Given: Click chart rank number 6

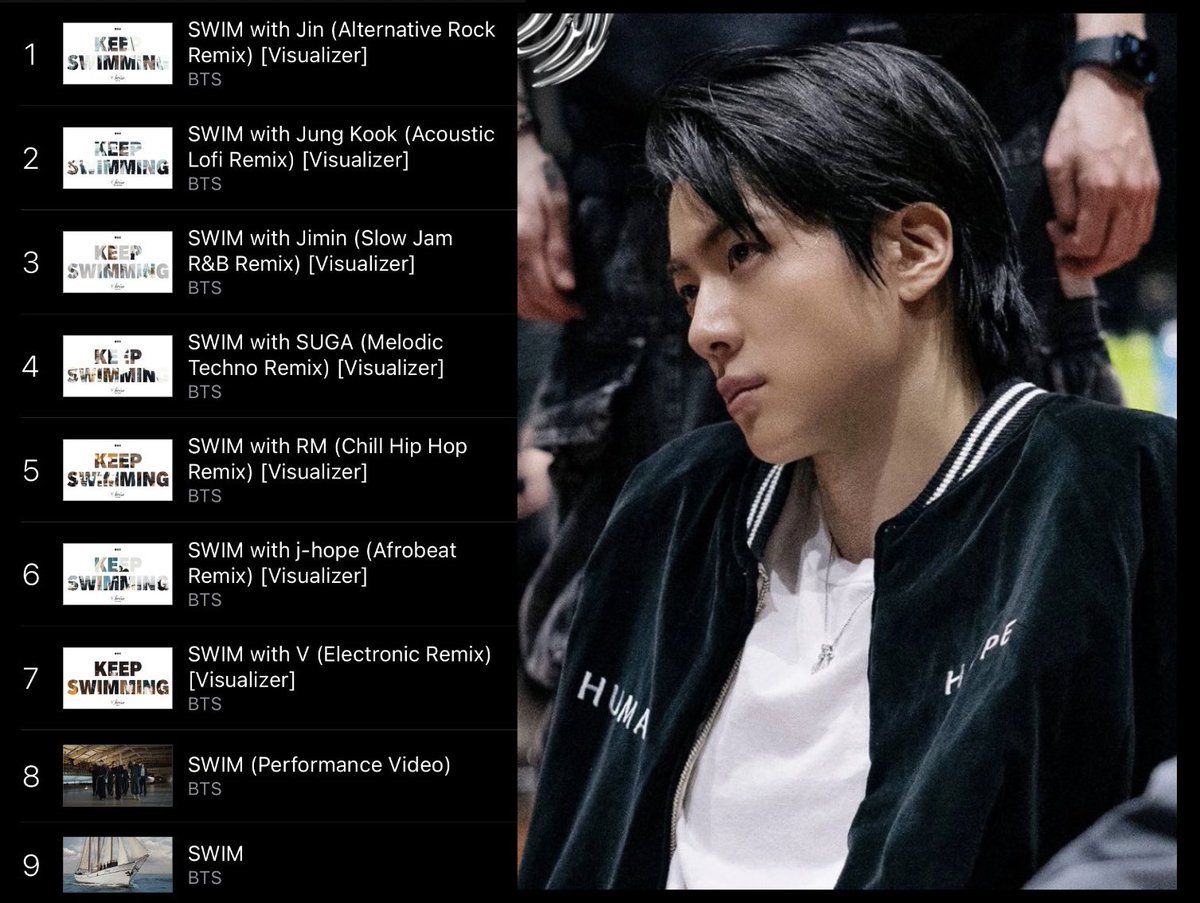Looking at the screenshot, I should click(x=31, y=574).
